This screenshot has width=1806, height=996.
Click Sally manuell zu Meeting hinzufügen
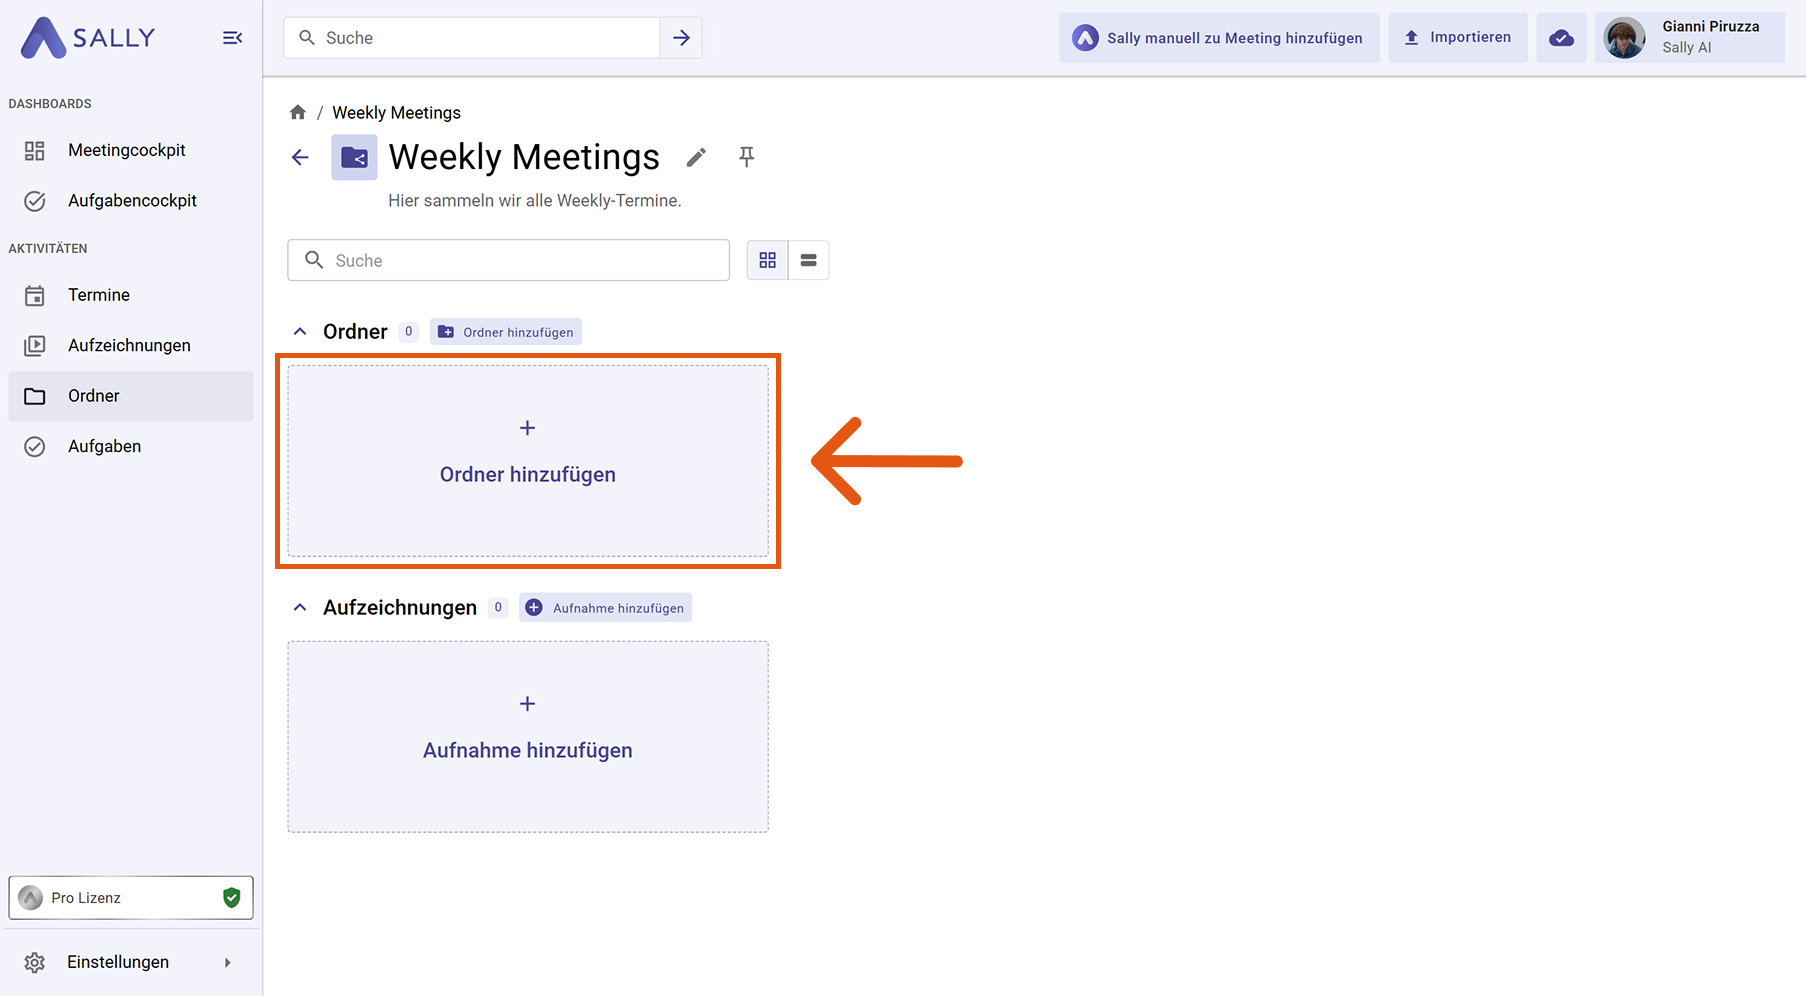(x=1218, y=38)
